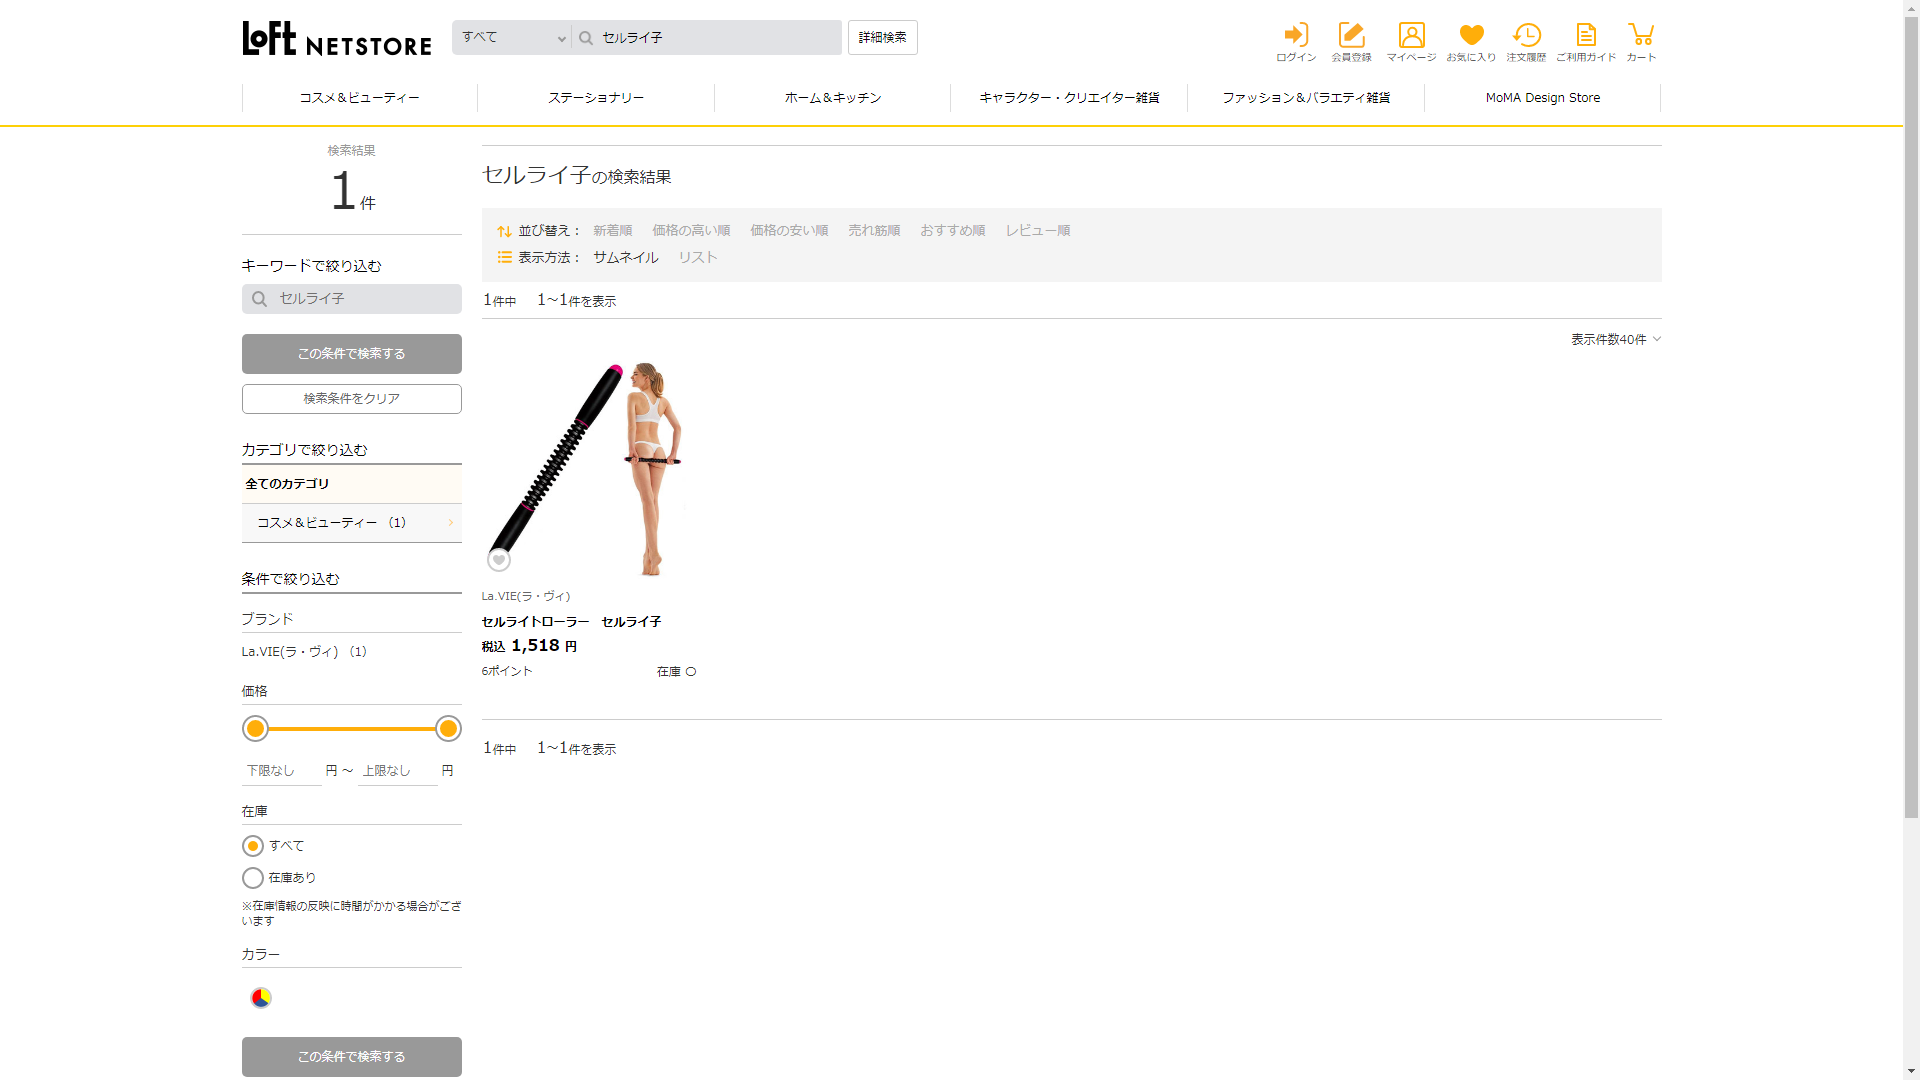Expand the 表示件数40件 dropdown
This screenshot has width=1920, height=1080.
coord(1615,340)
